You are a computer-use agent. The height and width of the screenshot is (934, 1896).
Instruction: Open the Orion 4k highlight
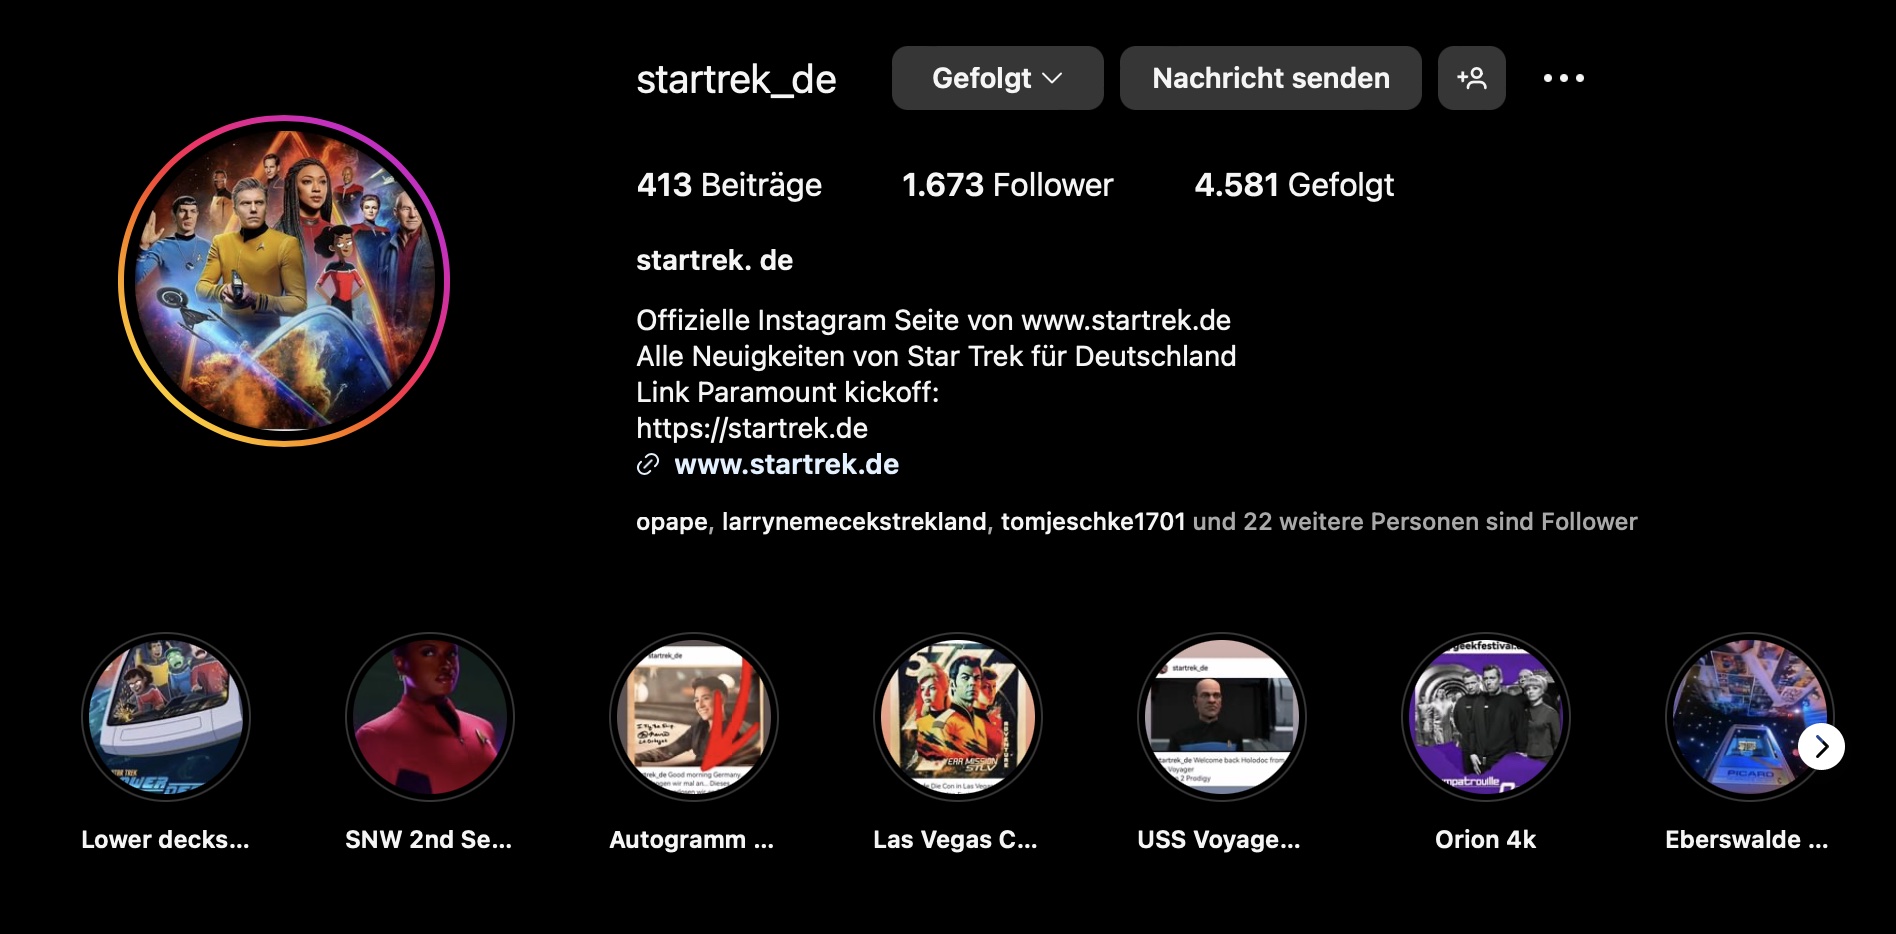(1486, 717)
